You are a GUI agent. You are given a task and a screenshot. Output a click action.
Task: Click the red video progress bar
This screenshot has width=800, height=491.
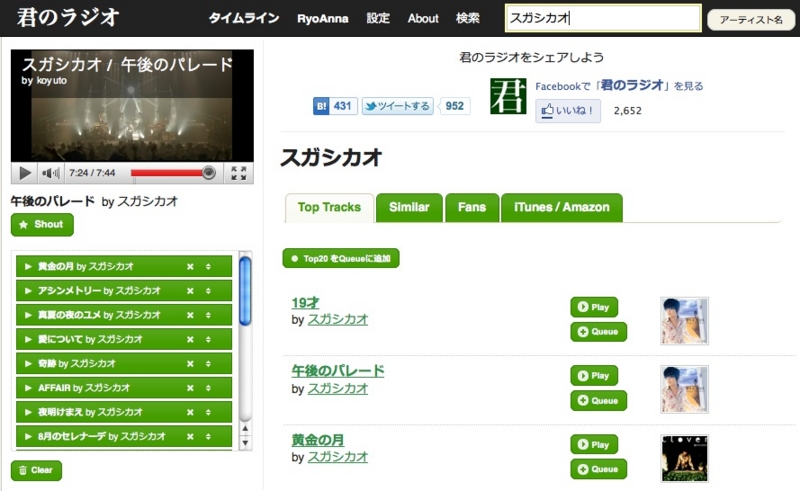168,173
